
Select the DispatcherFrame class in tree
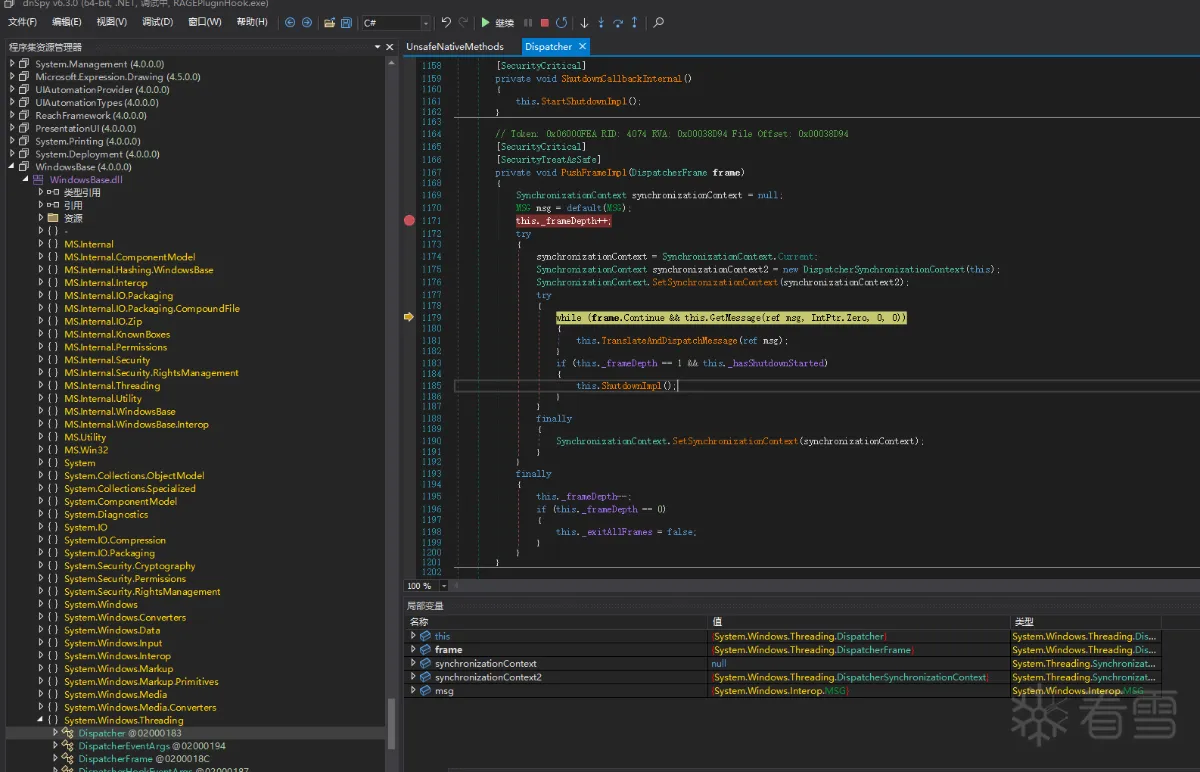coord(115,759)
